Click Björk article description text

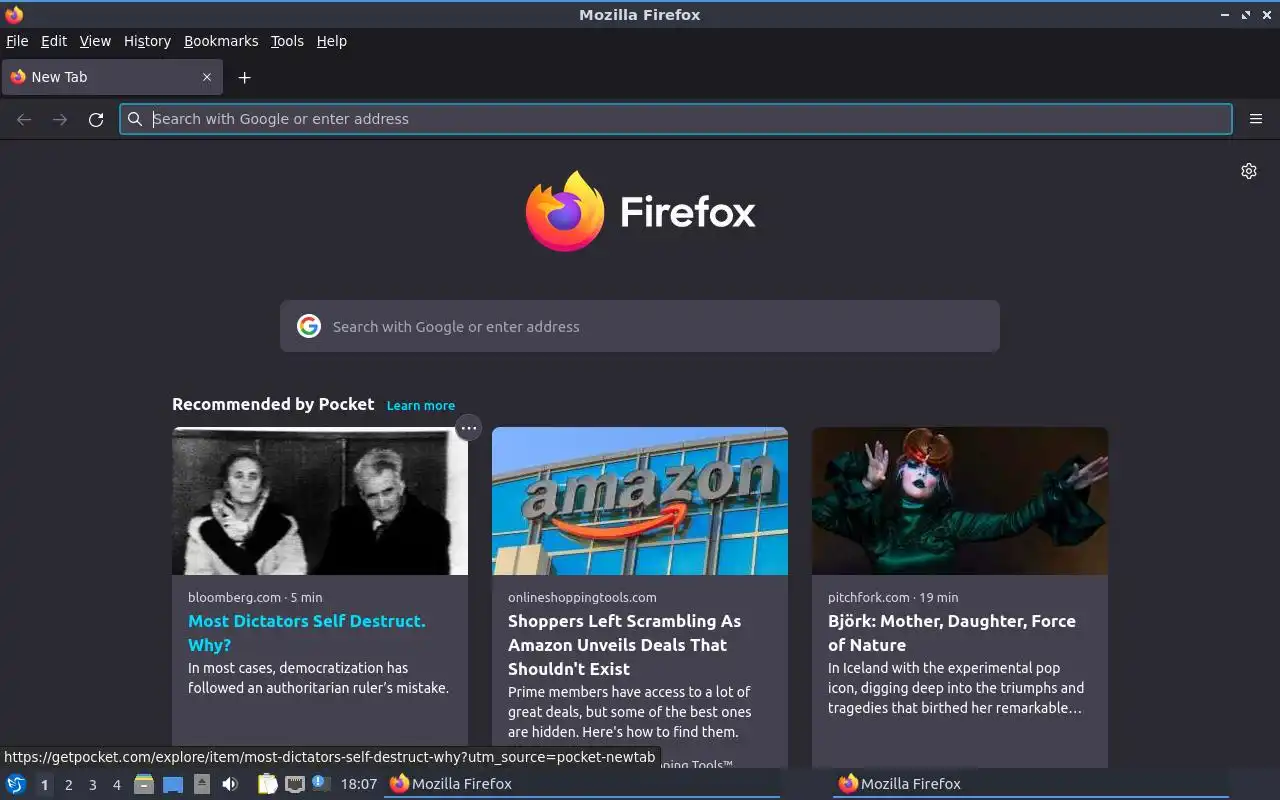point(956,688)
